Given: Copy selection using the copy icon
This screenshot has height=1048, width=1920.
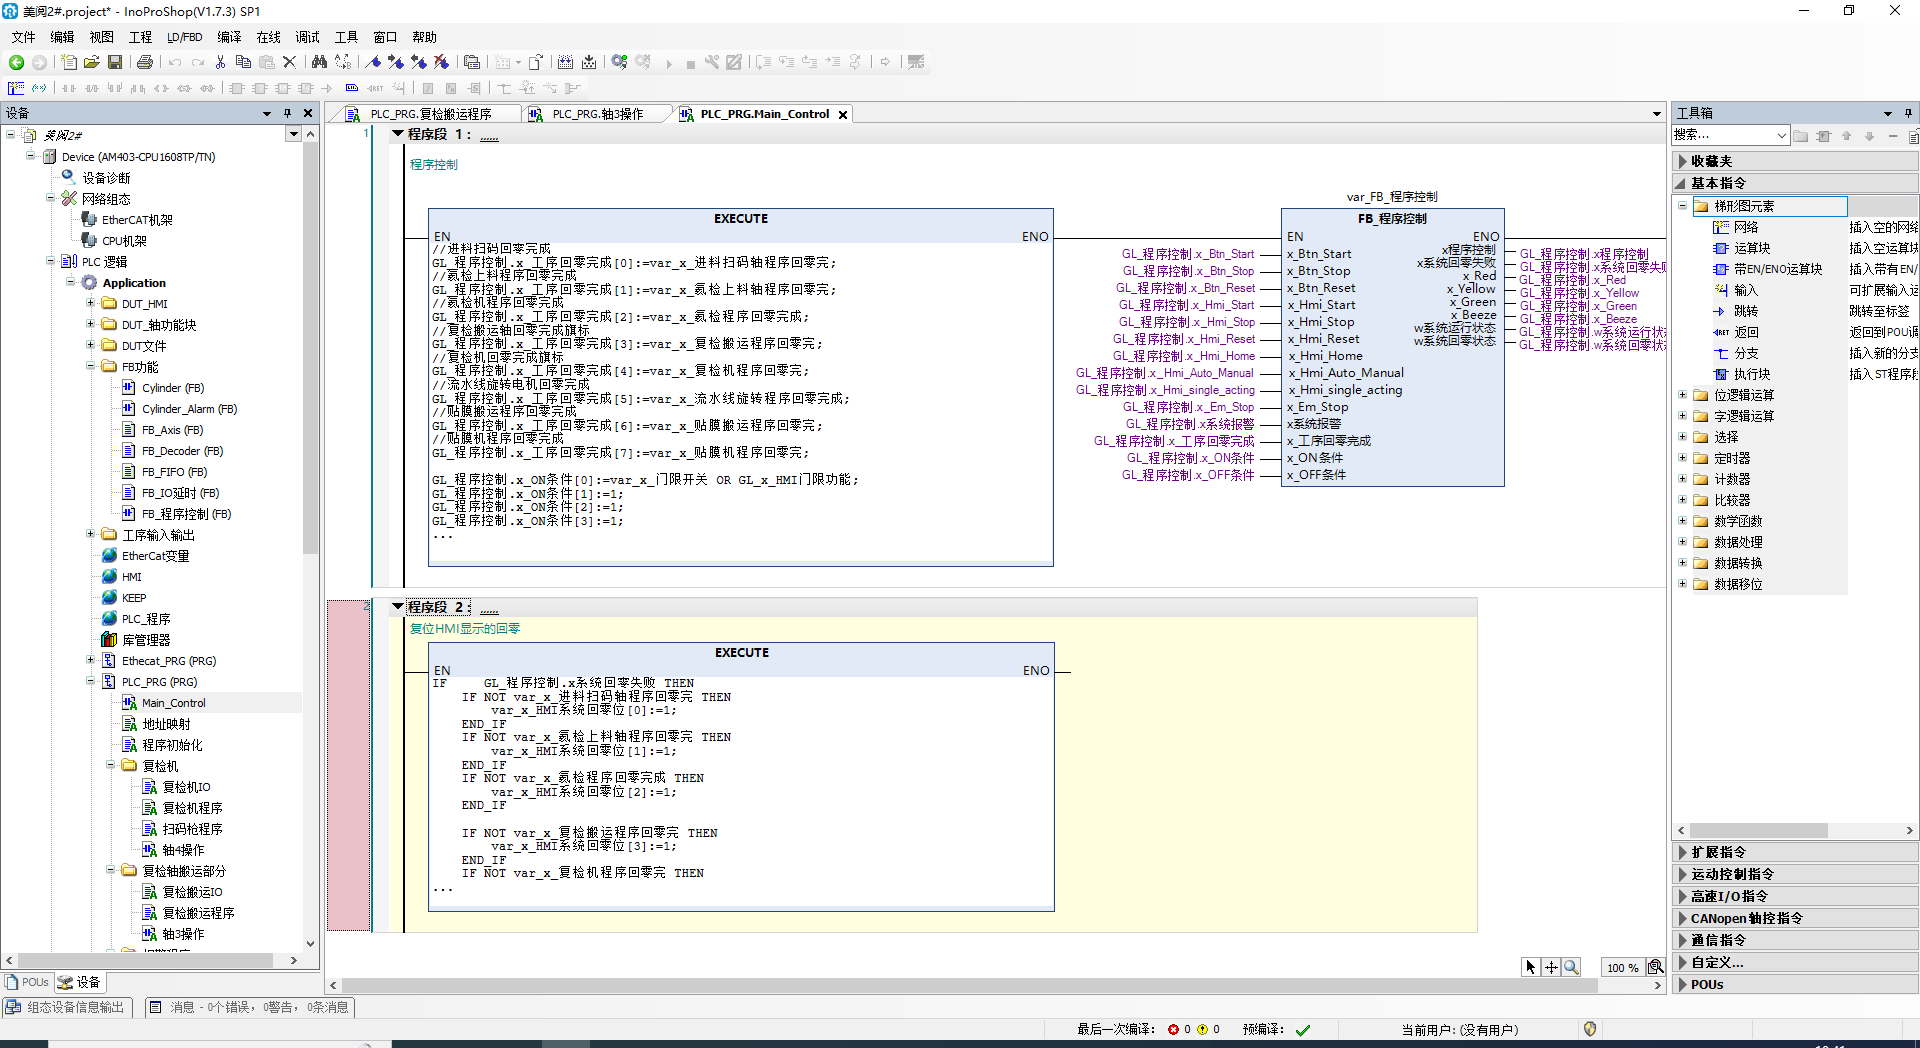Looking at the screenshot, I should point(243,62).
